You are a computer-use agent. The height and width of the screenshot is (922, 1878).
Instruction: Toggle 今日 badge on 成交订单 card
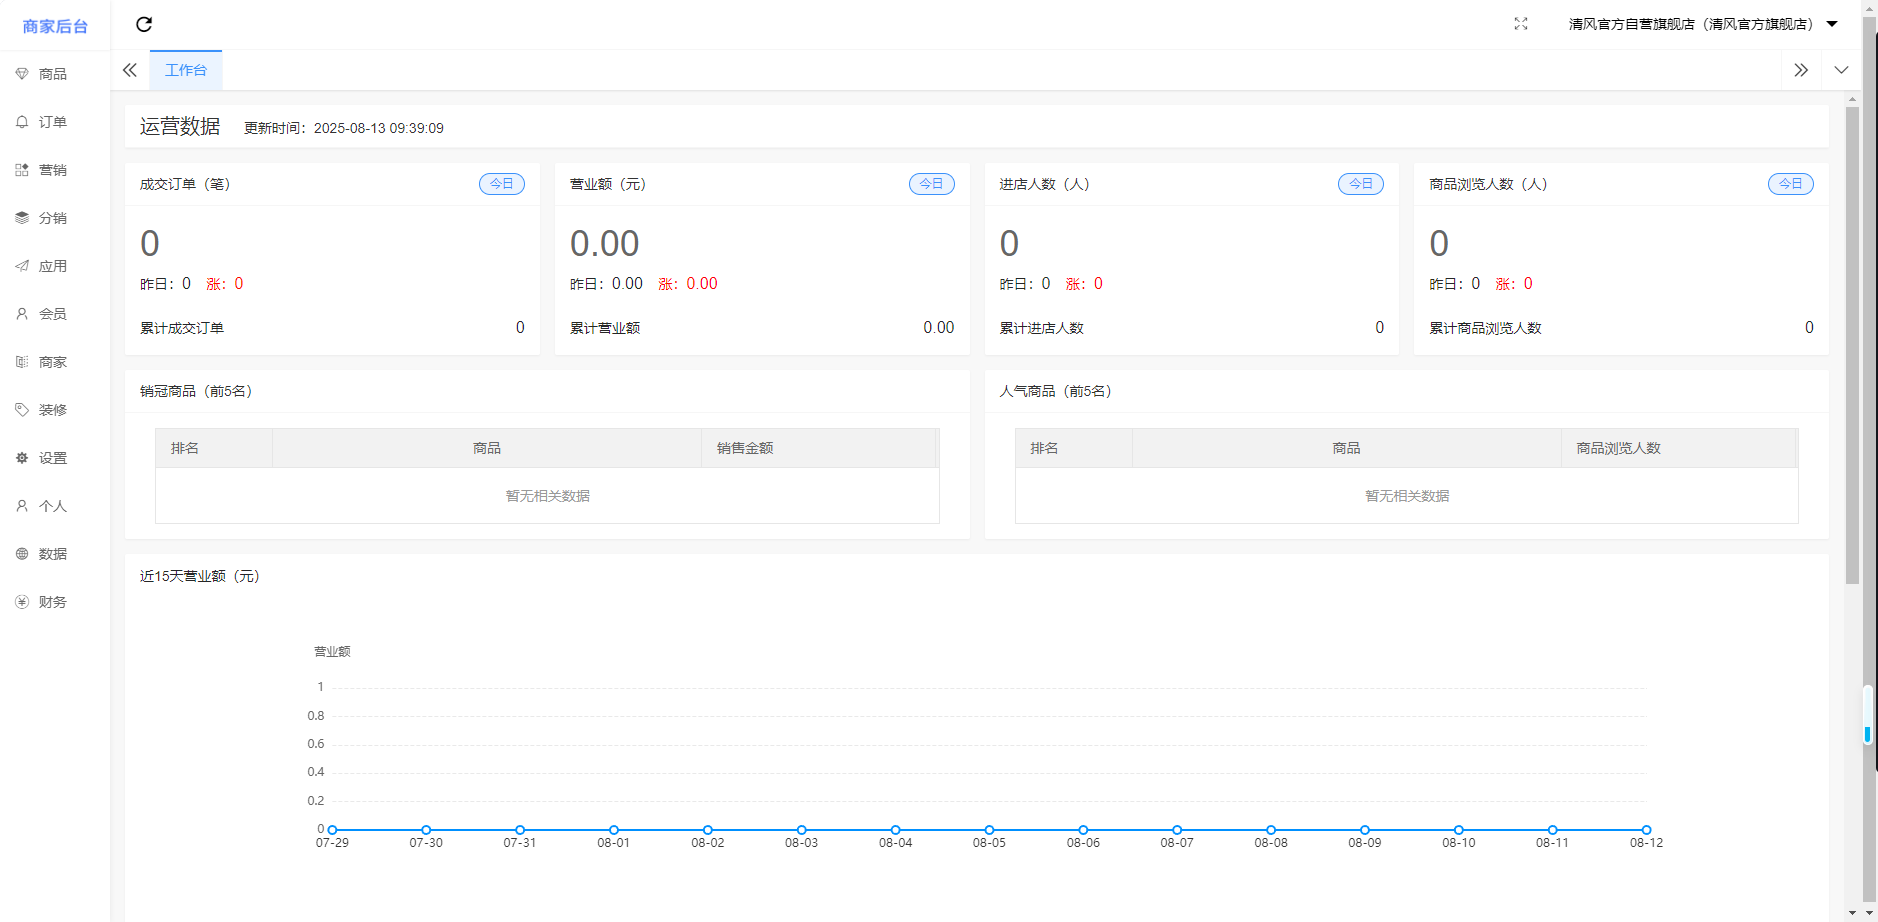501,184
